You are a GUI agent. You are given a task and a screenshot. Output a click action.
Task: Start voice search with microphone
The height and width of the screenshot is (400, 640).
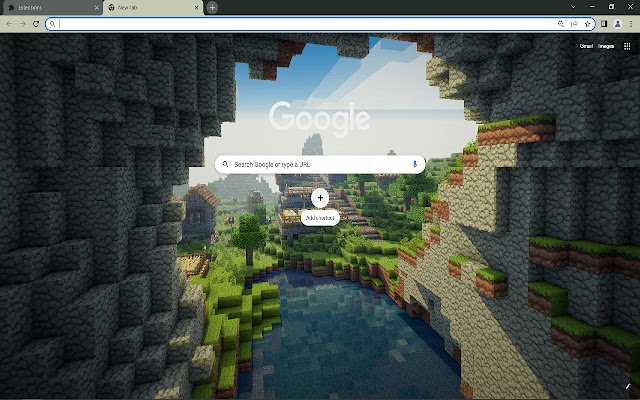pyautogui.click(x=415, y=164)
